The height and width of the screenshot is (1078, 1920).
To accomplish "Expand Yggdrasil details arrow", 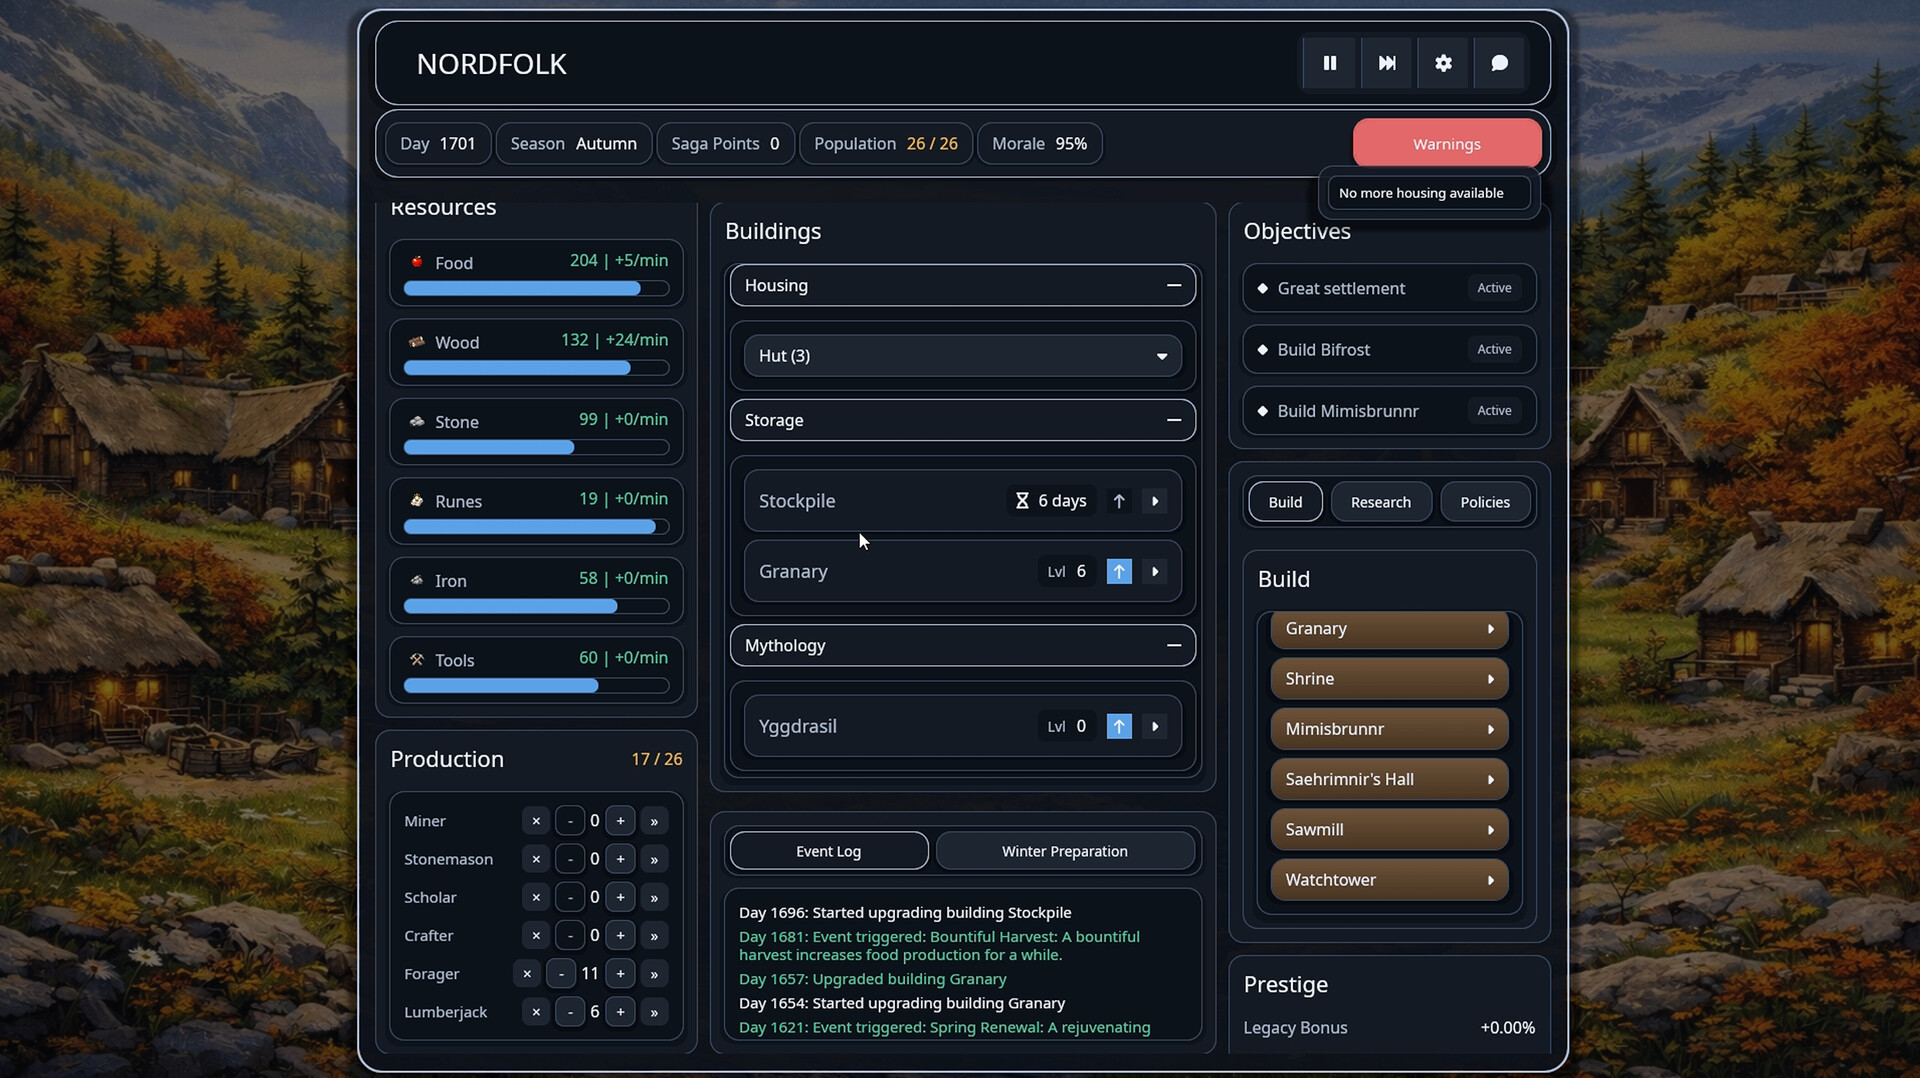I will pos(1155,726).
